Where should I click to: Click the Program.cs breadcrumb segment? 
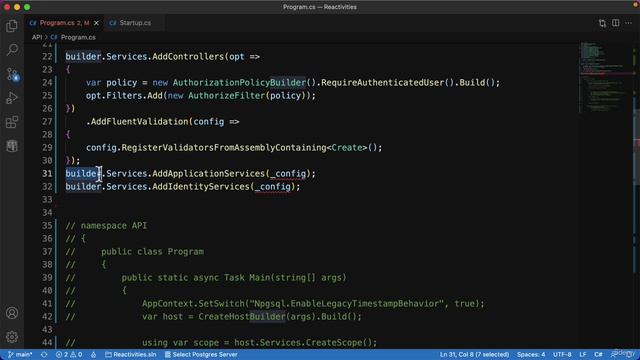click(78, 37)
